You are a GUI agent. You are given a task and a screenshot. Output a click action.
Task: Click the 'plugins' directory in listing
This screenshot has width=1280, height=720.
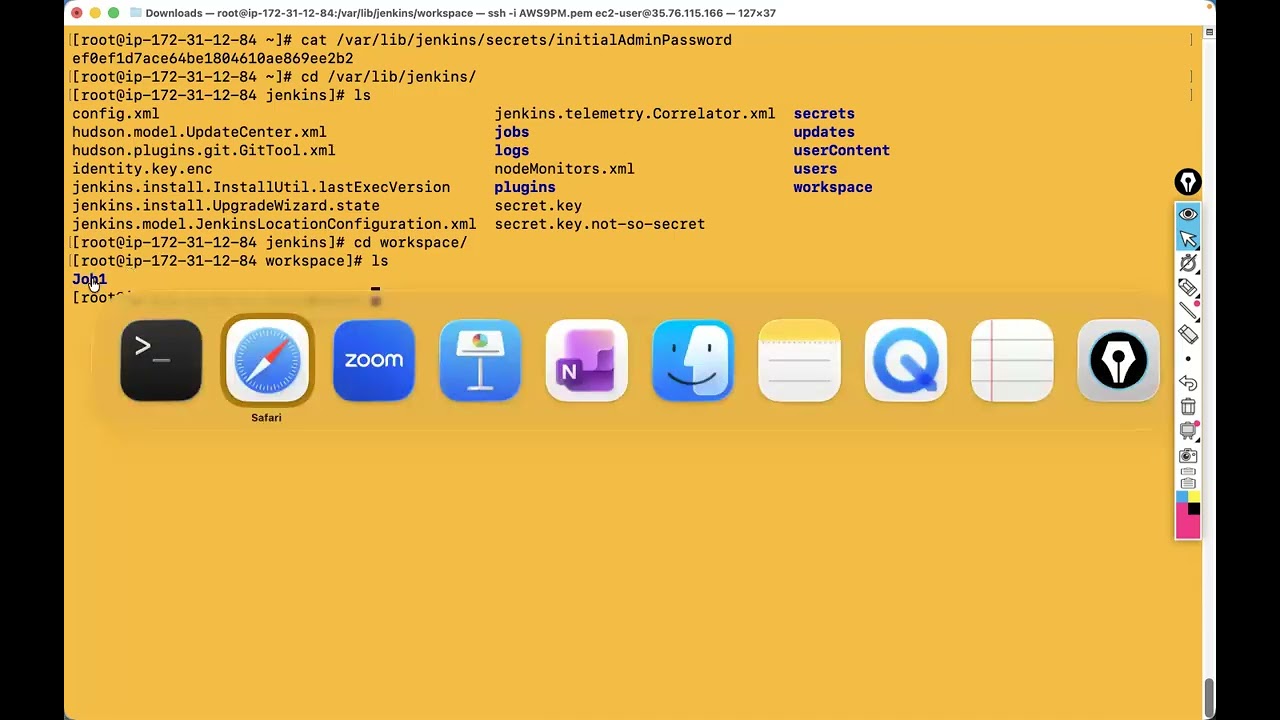[525, 187]
